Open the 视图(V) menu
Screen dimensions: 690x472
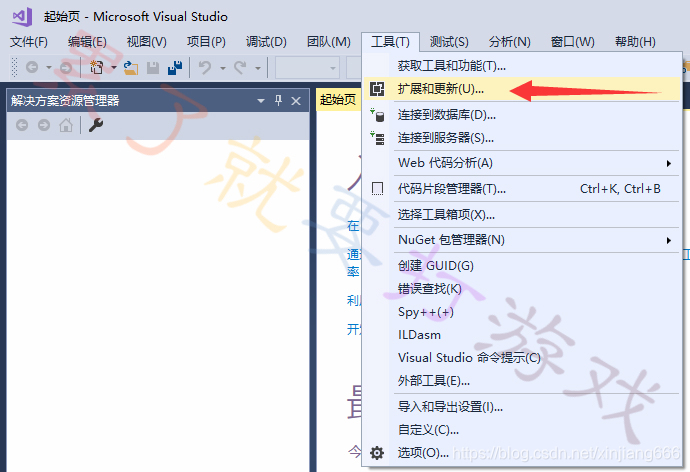tap(147, 42)
